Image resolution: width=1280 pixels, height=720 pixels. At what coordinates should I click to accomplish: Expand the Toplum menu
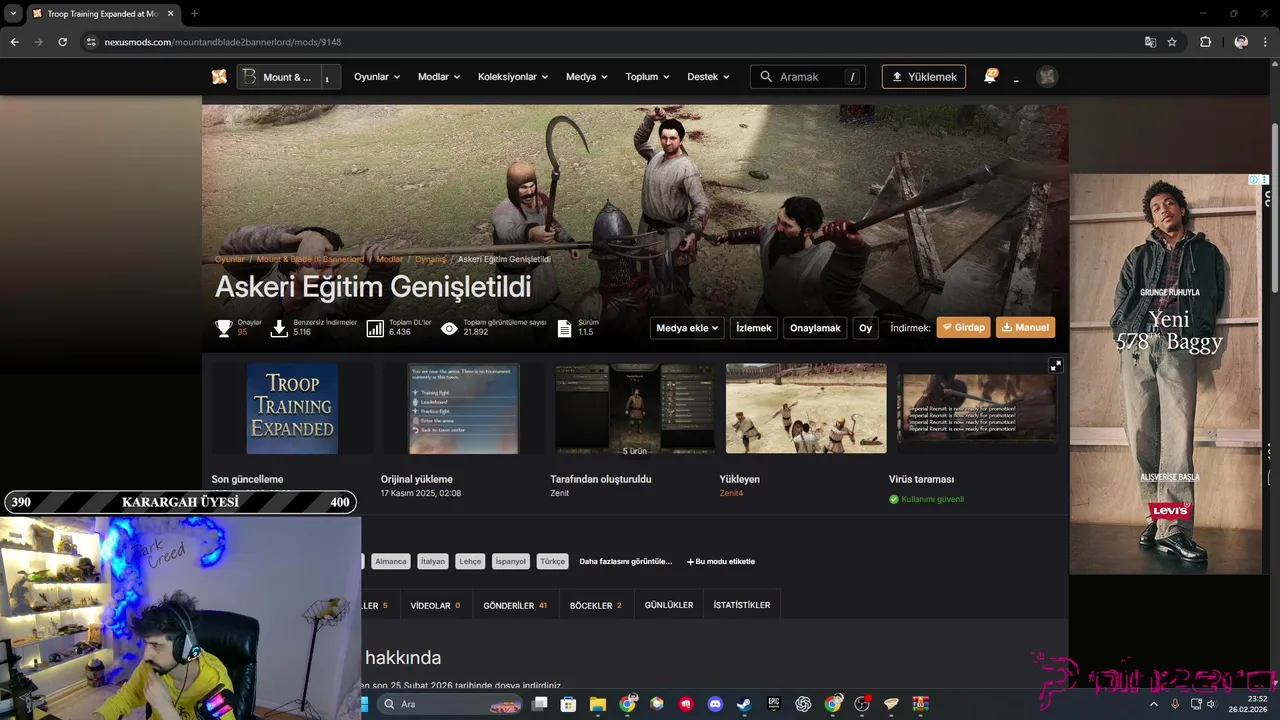(648, 77)
